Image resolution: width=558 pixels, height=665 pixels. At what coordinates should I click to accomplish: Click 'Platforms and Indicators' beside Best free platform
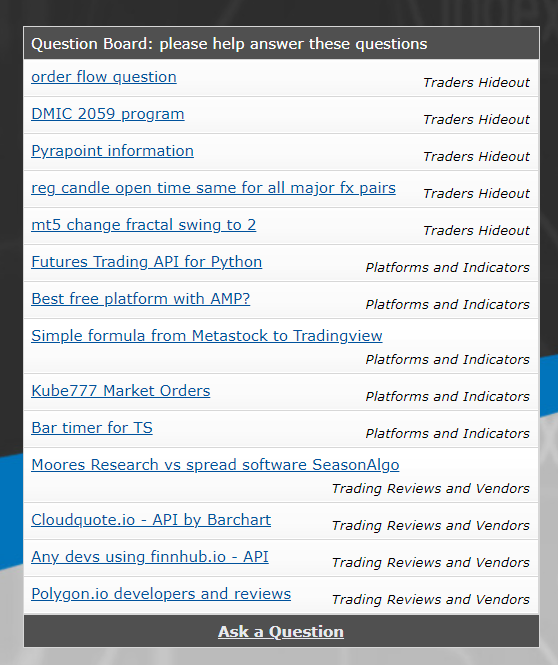(448, 304)
